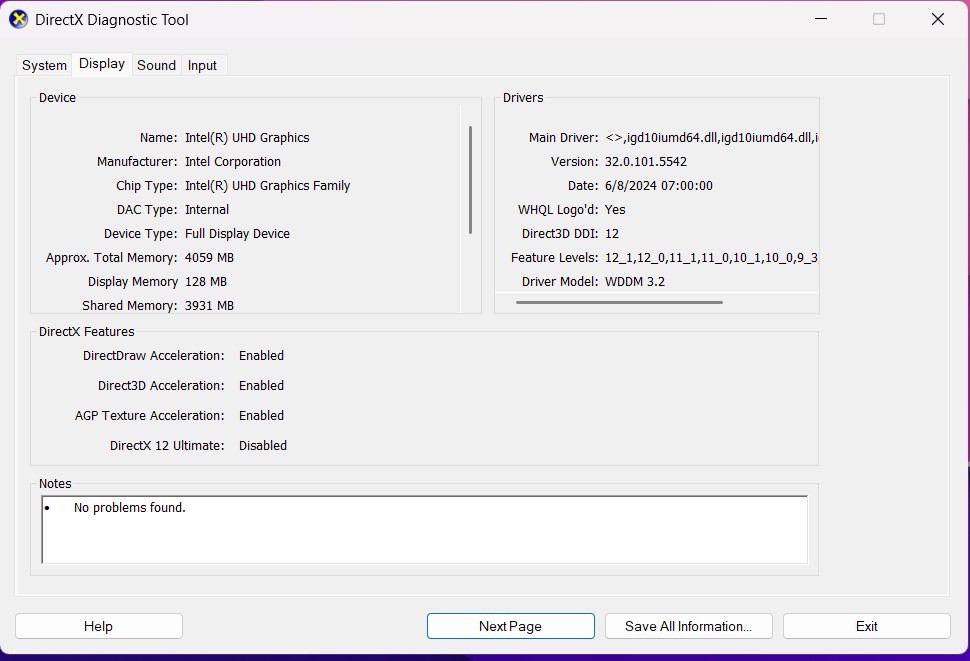Click Save All Information button

(688, 626)
